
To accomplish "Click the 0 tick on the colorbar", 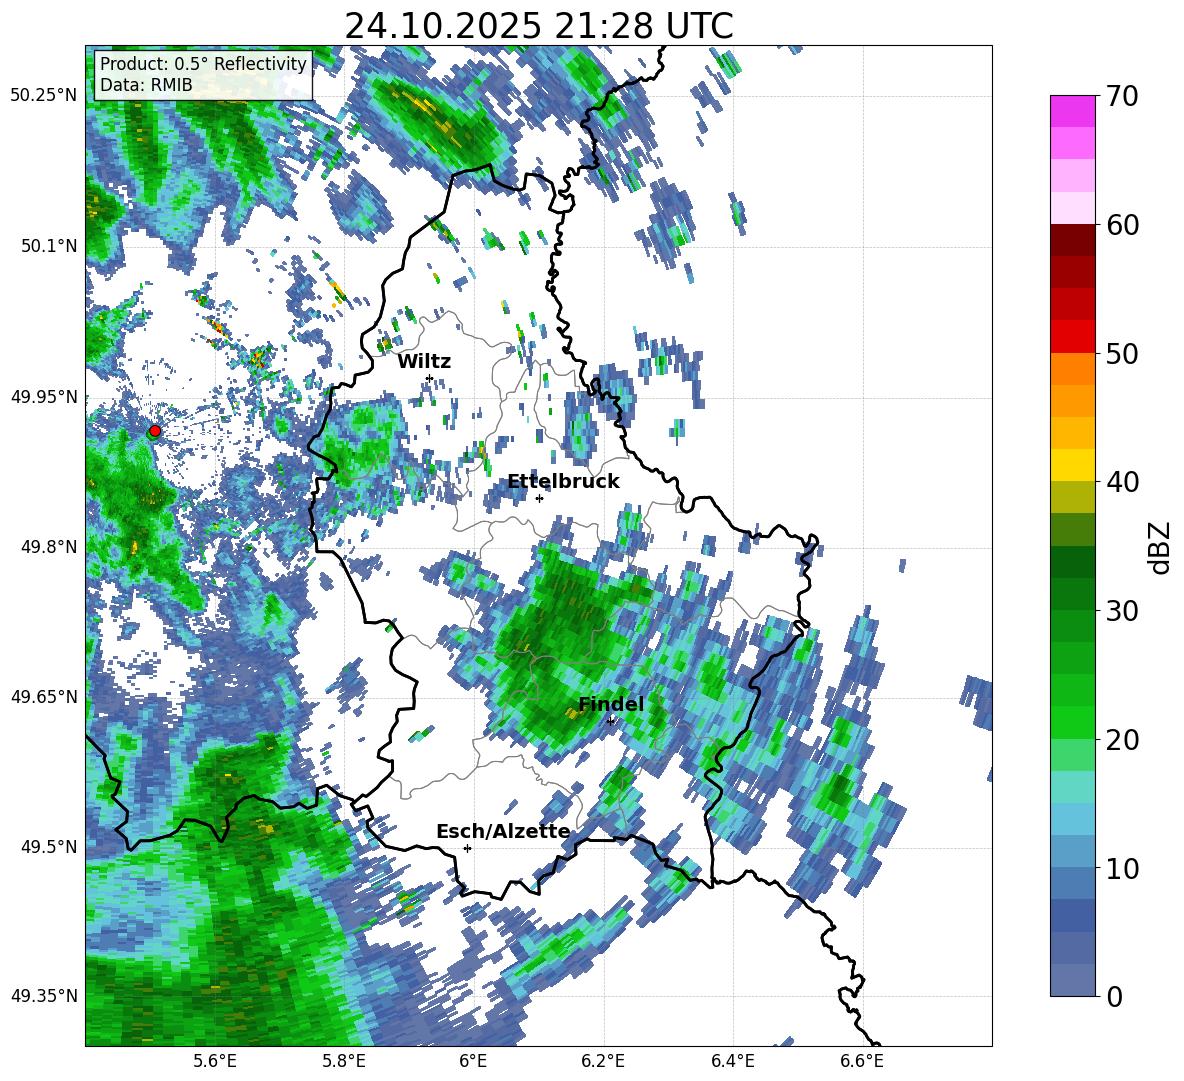I will (x=1114, y=996).
